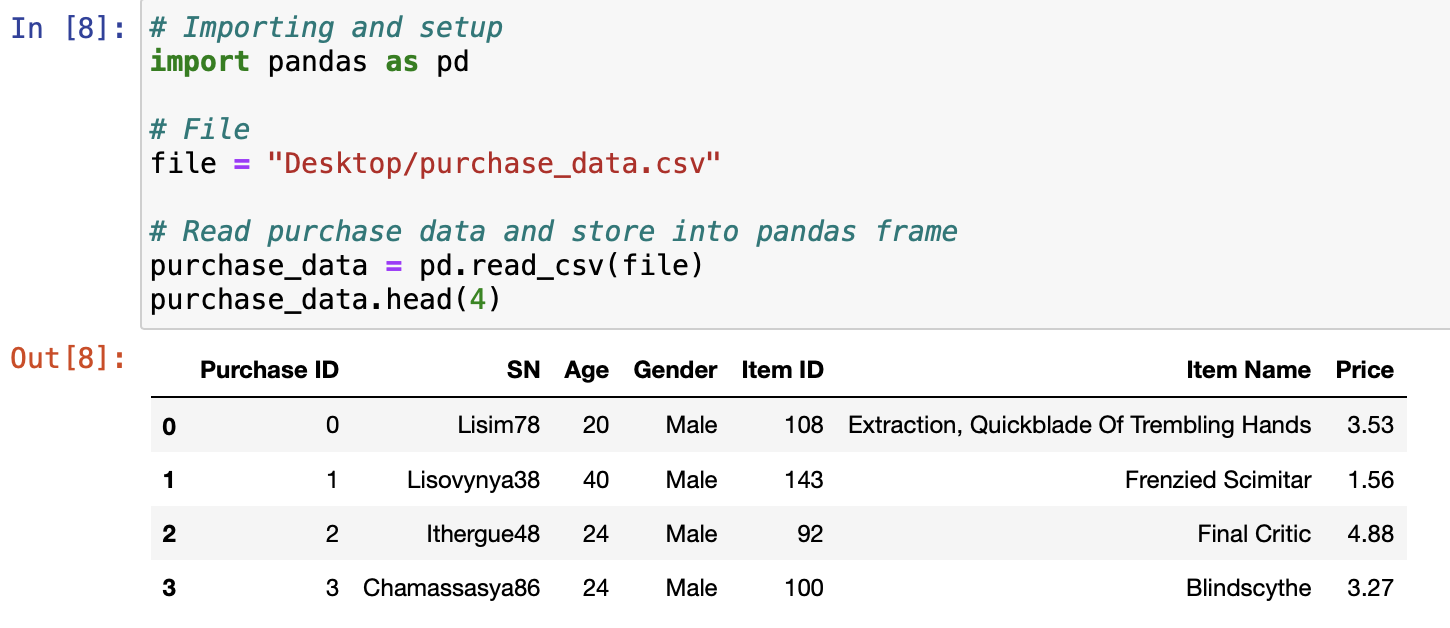The width and height of the screenshot is (1450, 628).
Task: Click the "Item Name" column header
Action: (1248, 369)
